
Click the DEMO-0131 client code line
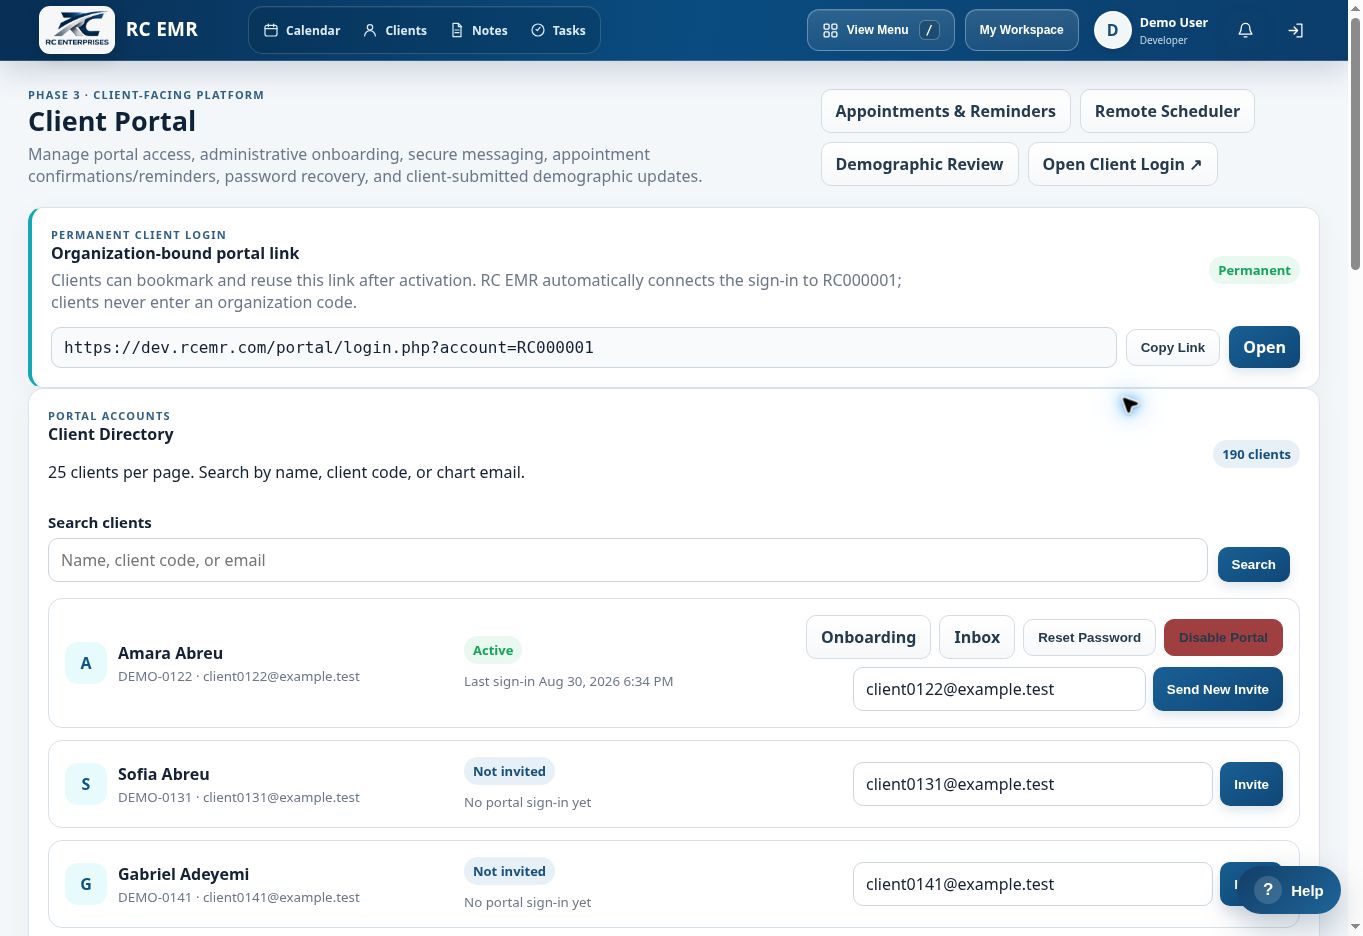tap(239, 797)
